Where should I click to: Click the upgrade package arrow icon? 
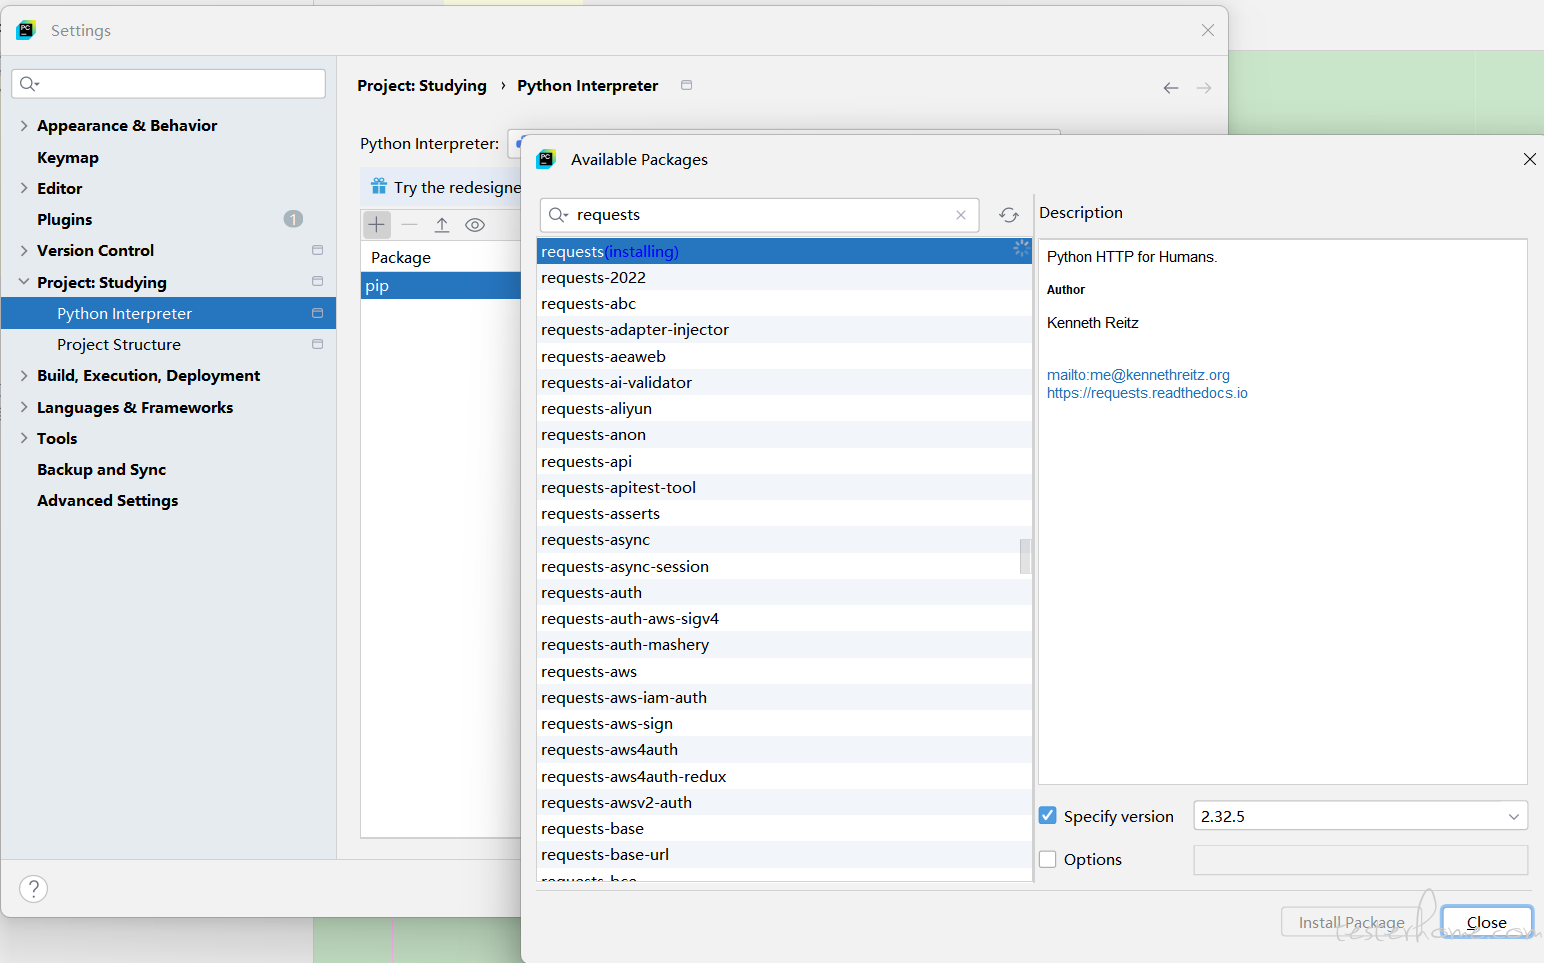pos(442,225)
